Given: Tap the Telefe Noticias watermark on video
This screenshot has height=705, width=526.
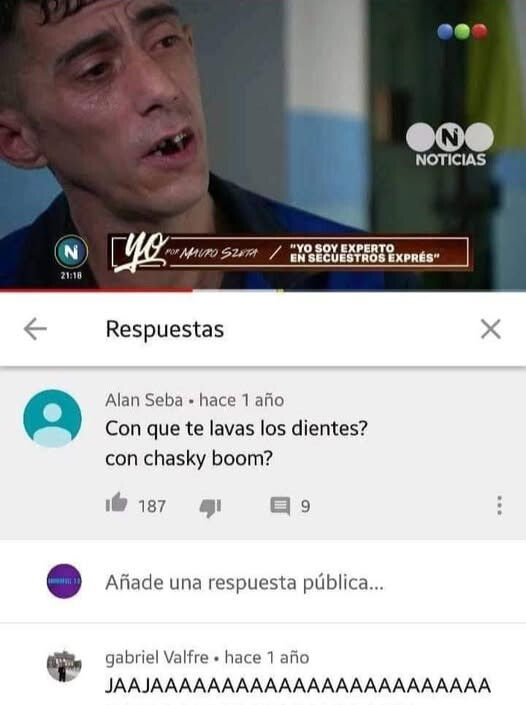Looking at the screenshot, I should [450, 144].
